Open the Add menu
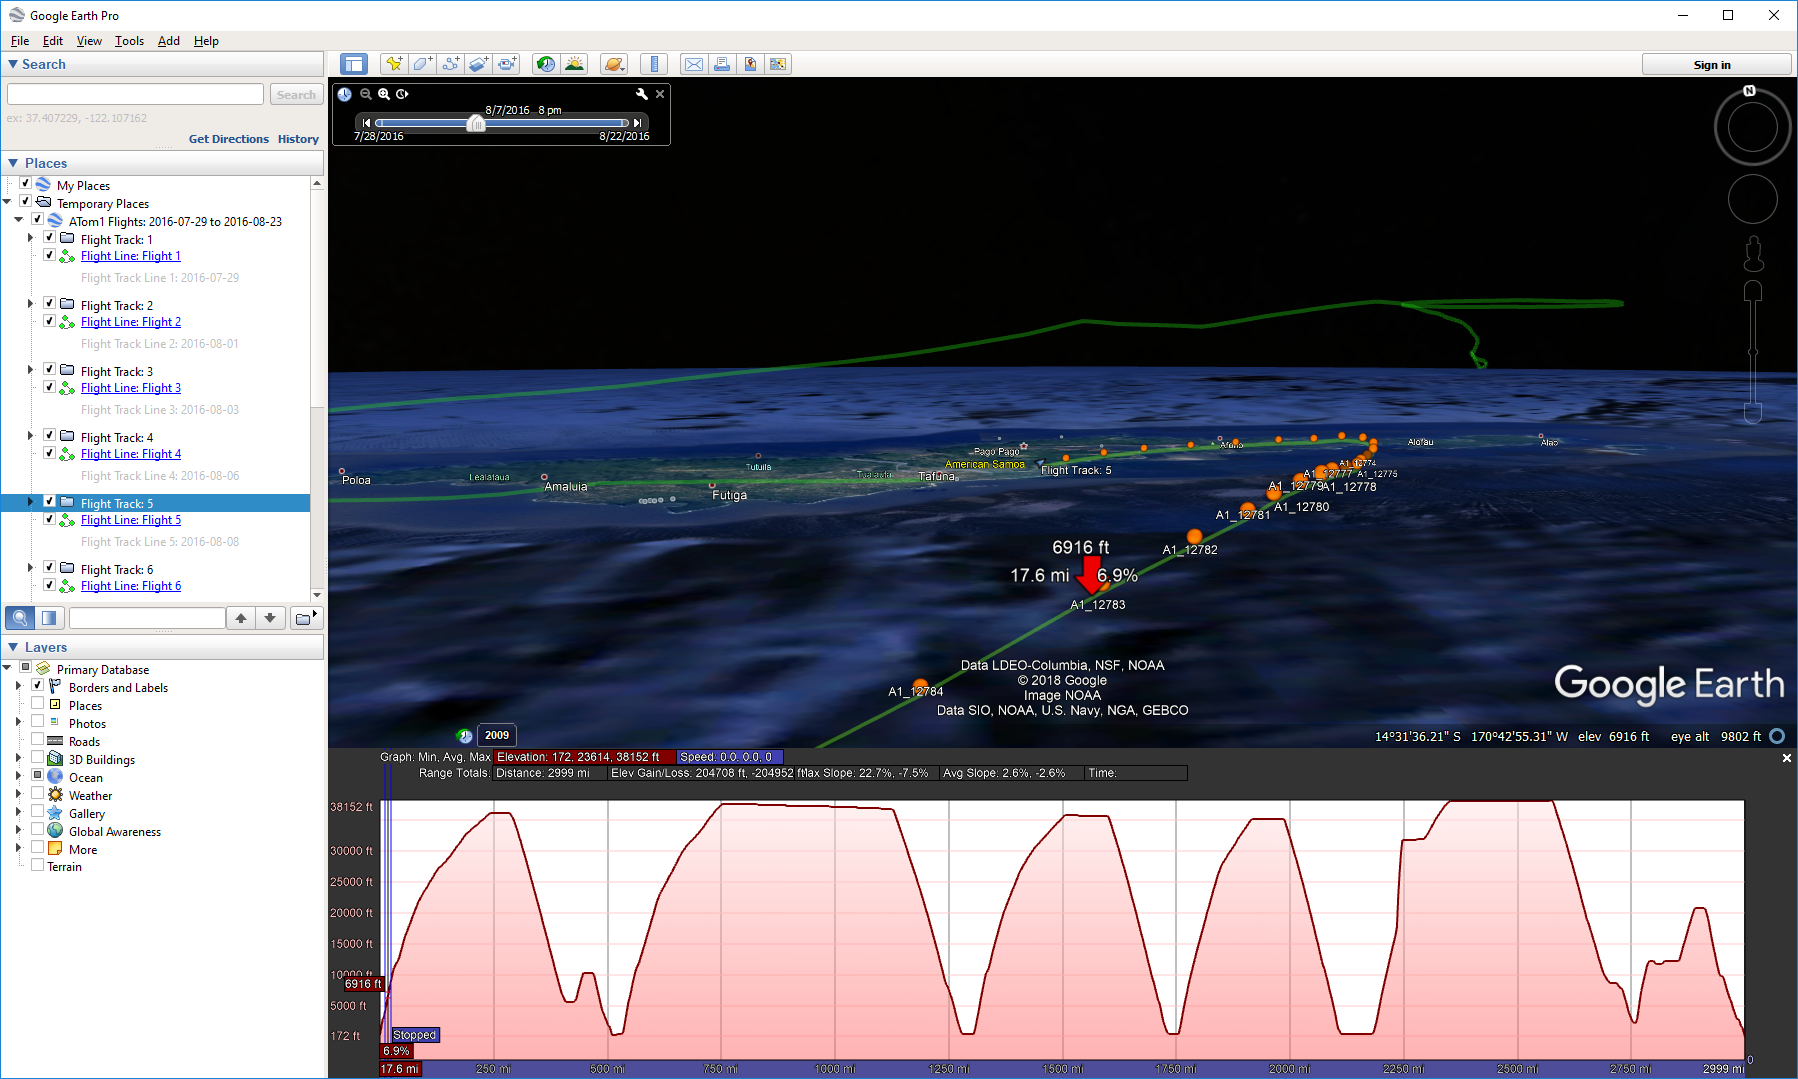This screenshot has width=1798, height=1079. (168, 41)
